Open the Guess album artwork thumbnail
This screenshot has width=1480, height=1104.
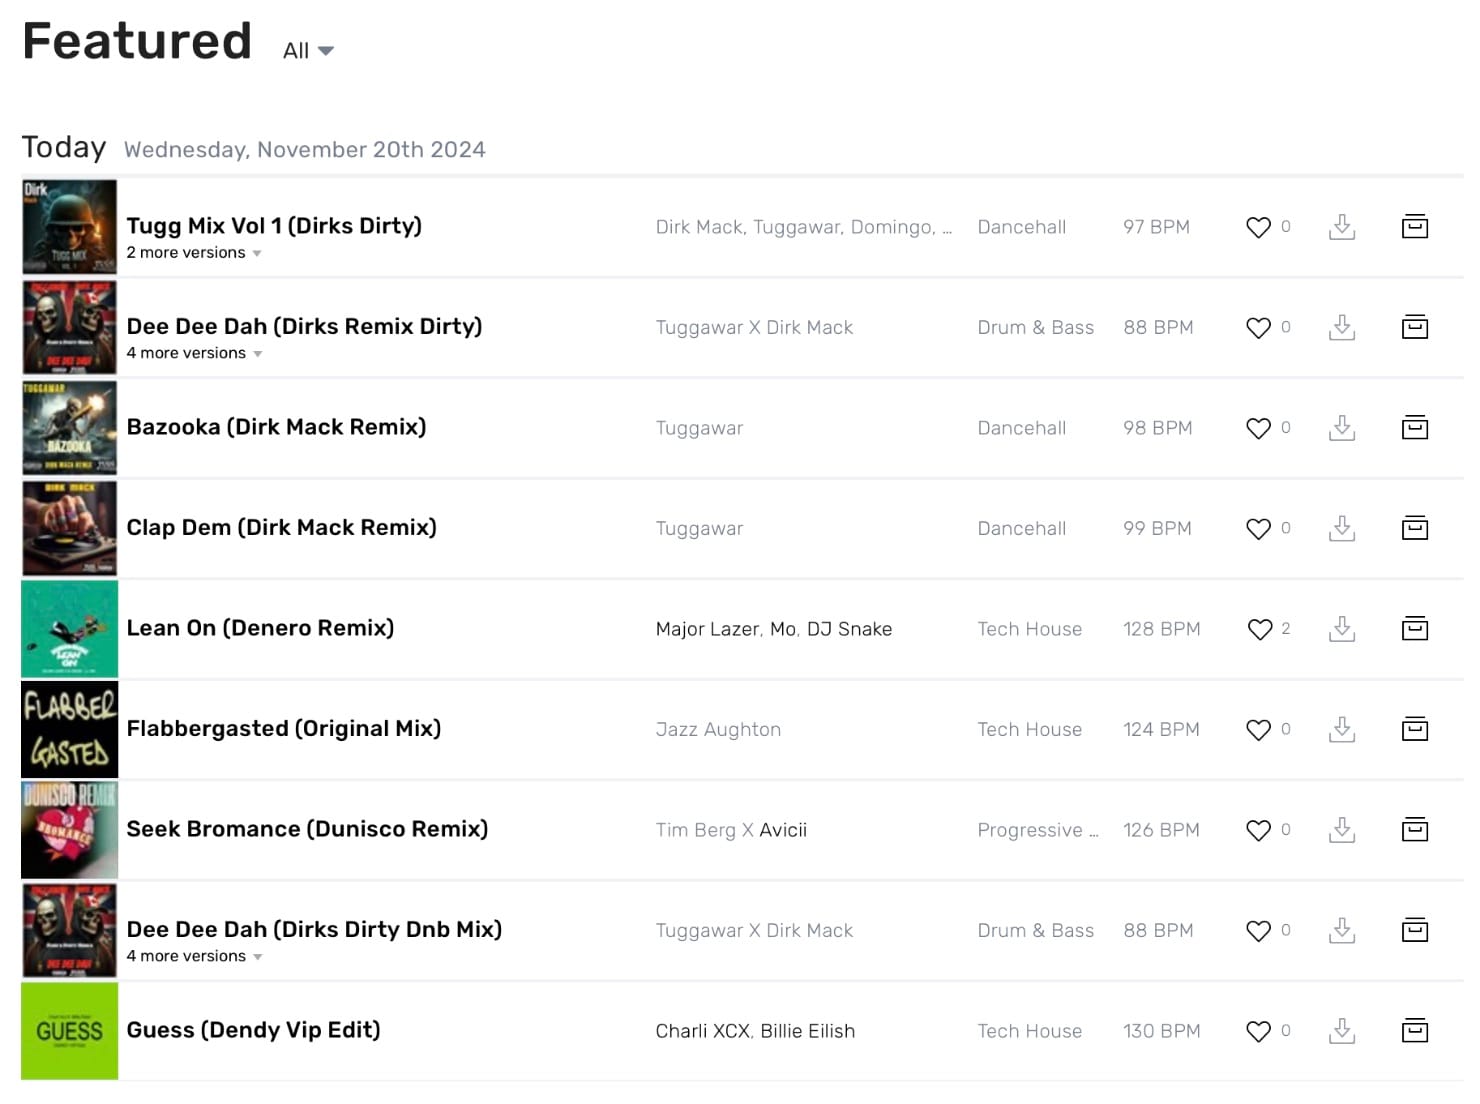(69, 1030)
